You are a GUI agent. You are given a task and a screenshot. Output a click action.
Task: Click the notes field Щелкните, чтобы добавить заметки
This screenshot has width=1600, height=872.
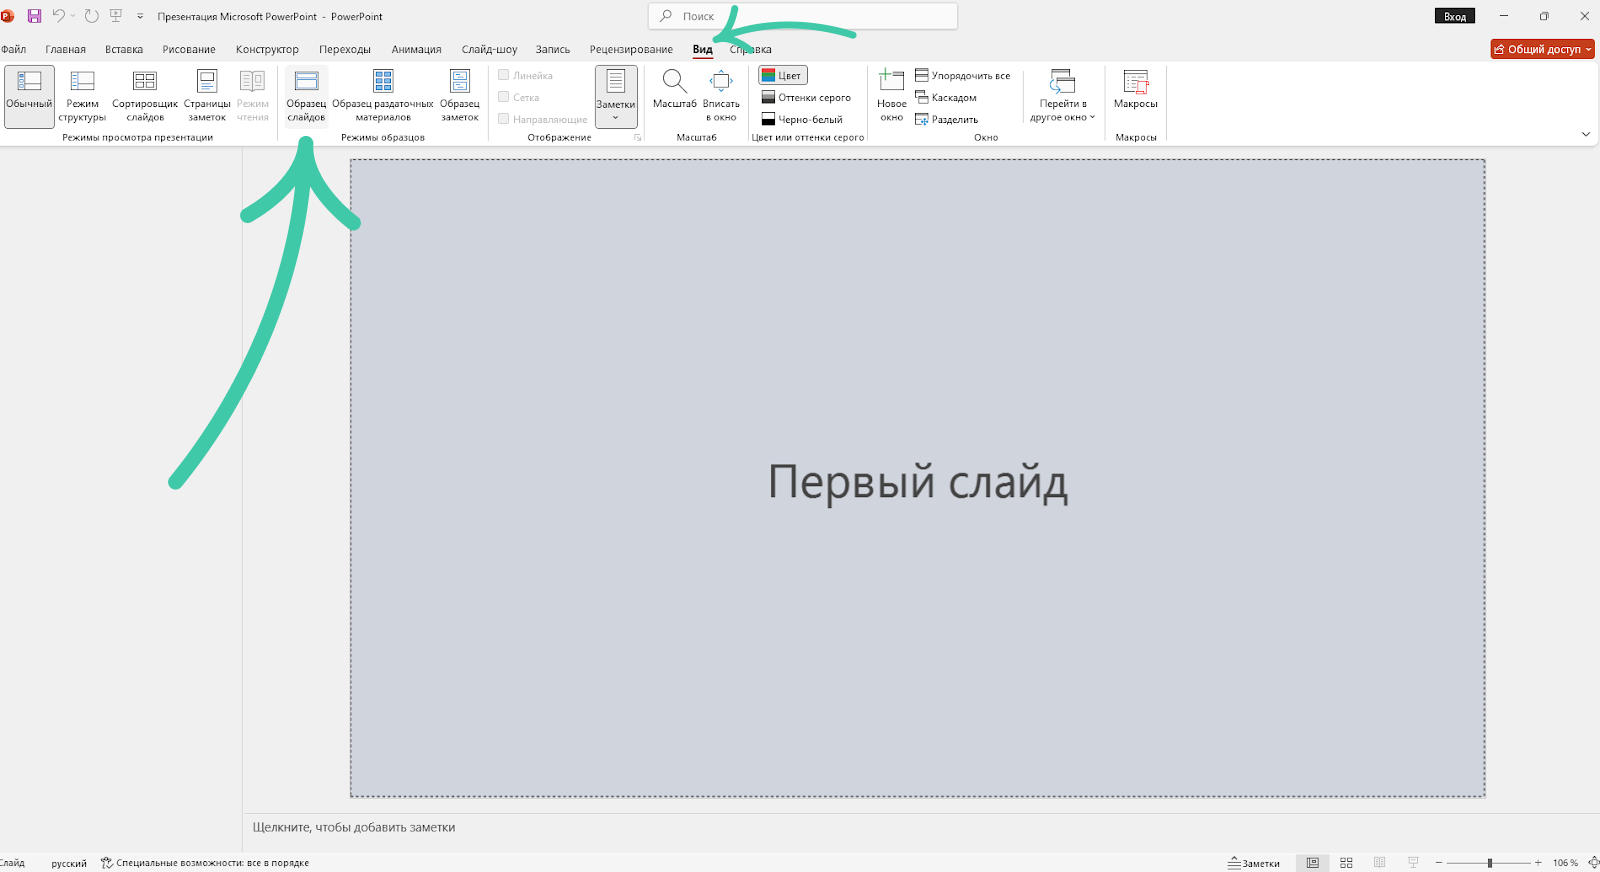pos(354,827)
